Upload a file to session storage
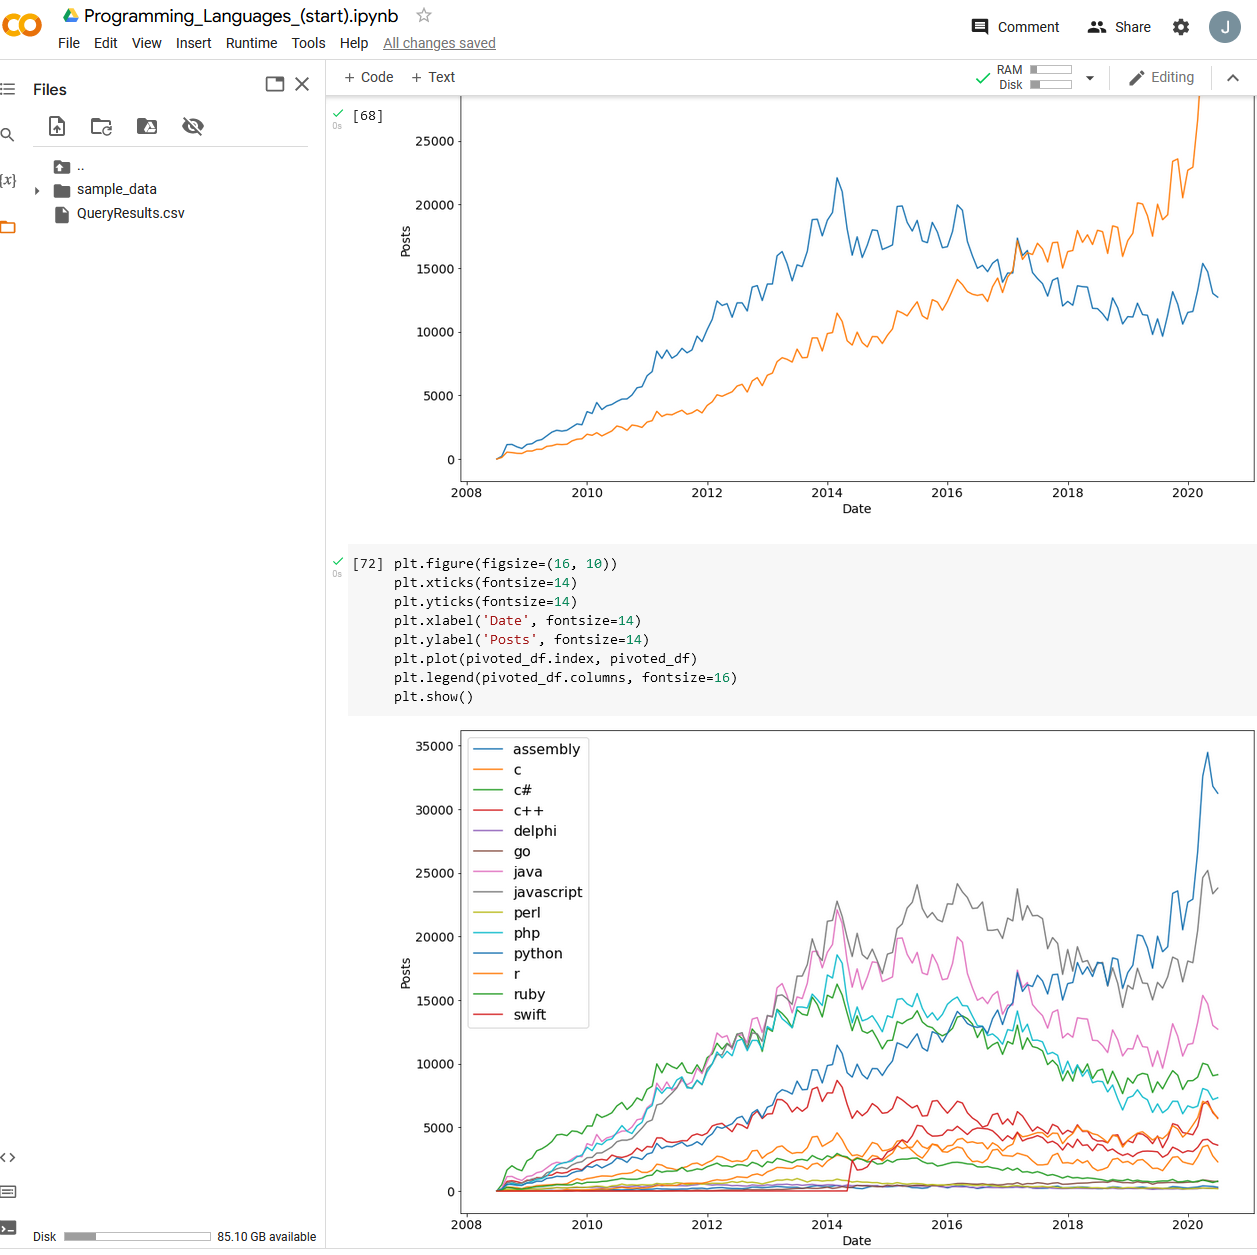1257x1255 pixels. 57,126
